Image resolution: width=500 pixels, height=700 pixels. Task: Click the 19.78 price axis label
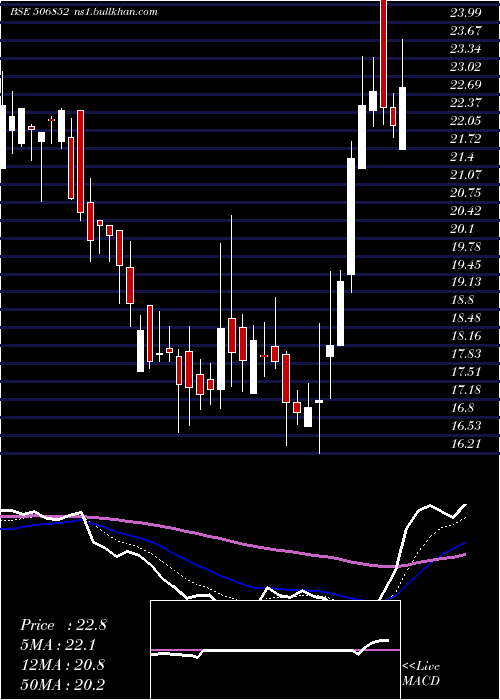pos(466,247)
